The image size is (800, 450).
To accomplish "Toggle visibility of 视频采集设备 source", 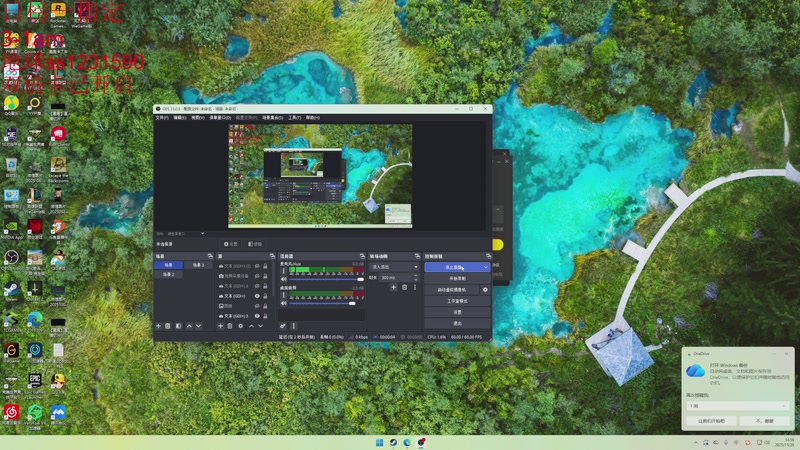I will [257, 276].
